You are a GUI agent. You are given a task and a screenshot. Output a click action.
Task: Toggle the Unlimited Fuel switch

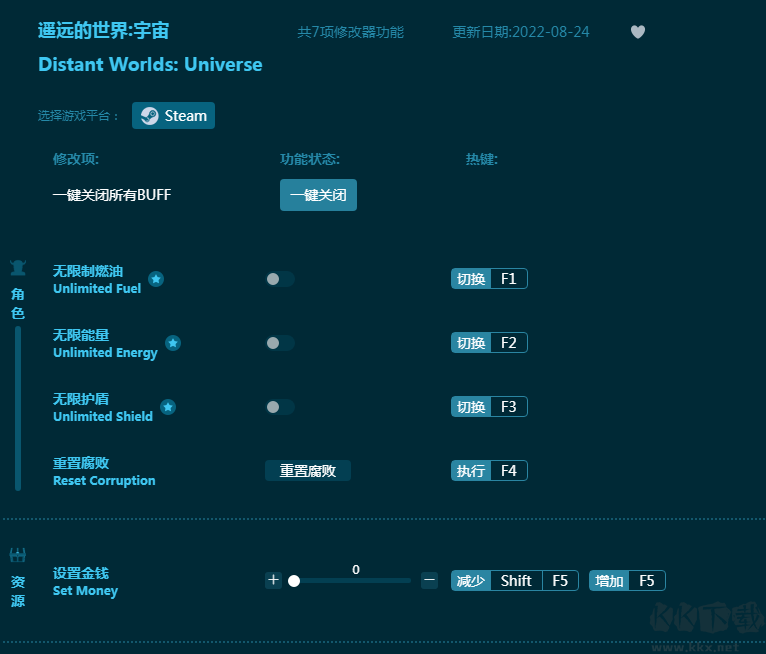point(280,279)
